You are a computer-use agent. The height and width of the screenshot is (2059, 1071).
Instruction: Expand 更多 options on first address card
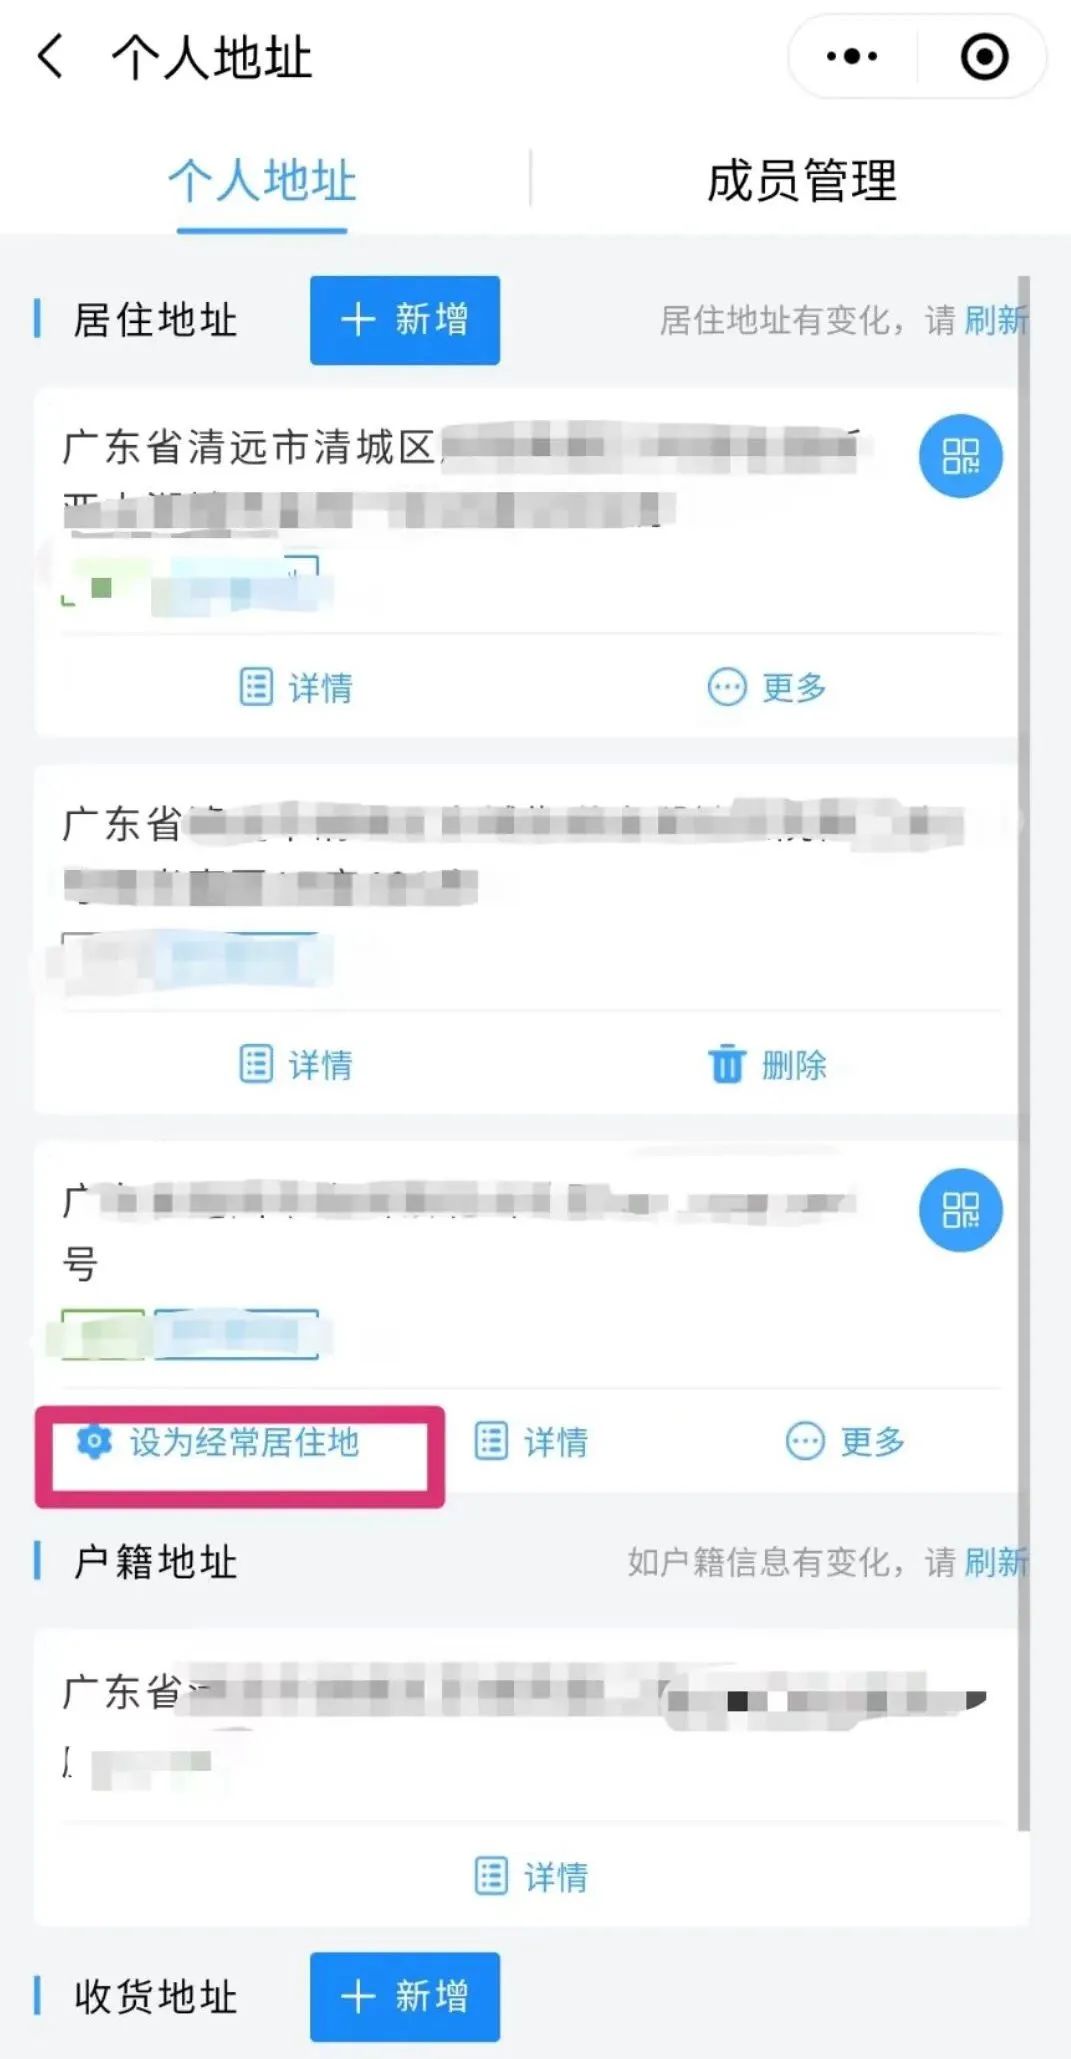pyautogui.click(x=767, y=687)
